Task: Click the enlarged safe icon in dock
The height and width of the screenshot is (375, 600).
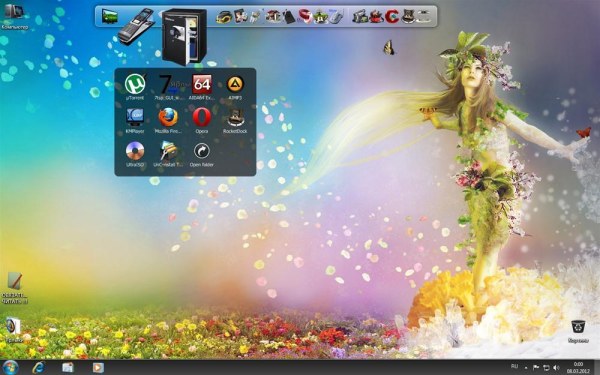Action: [x=184, y=36]
